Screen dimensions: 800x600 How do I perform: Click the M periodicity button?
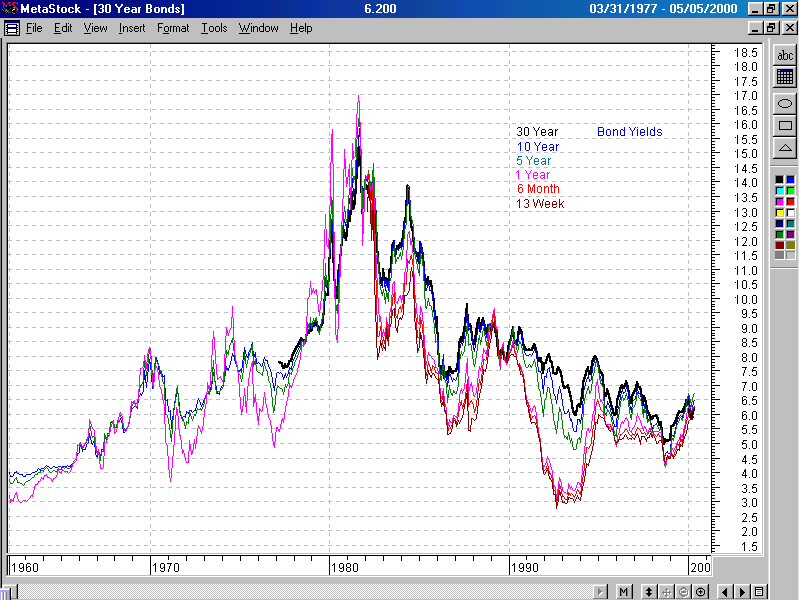(x=623, y=592)
